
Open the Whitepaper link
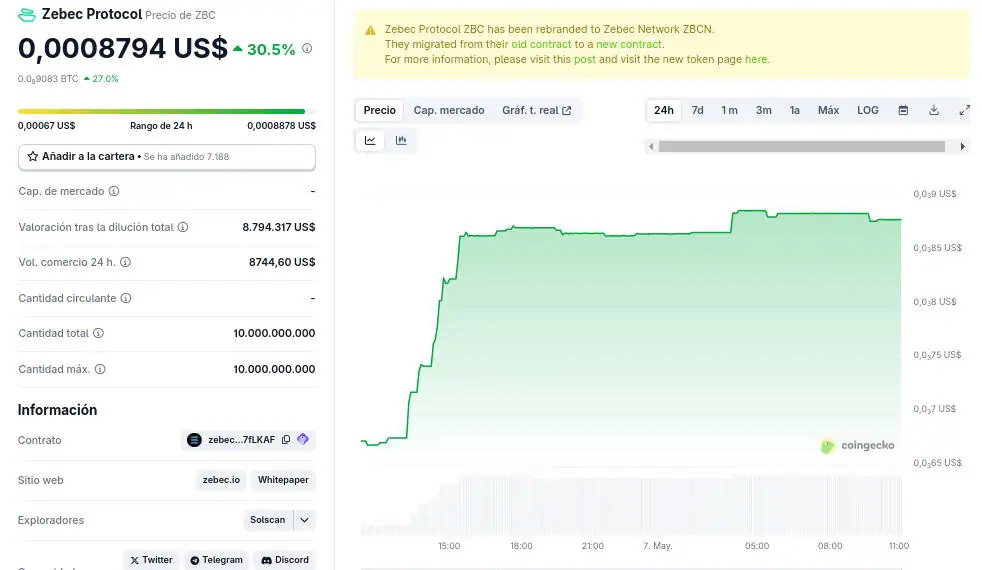tap(283, 480)
